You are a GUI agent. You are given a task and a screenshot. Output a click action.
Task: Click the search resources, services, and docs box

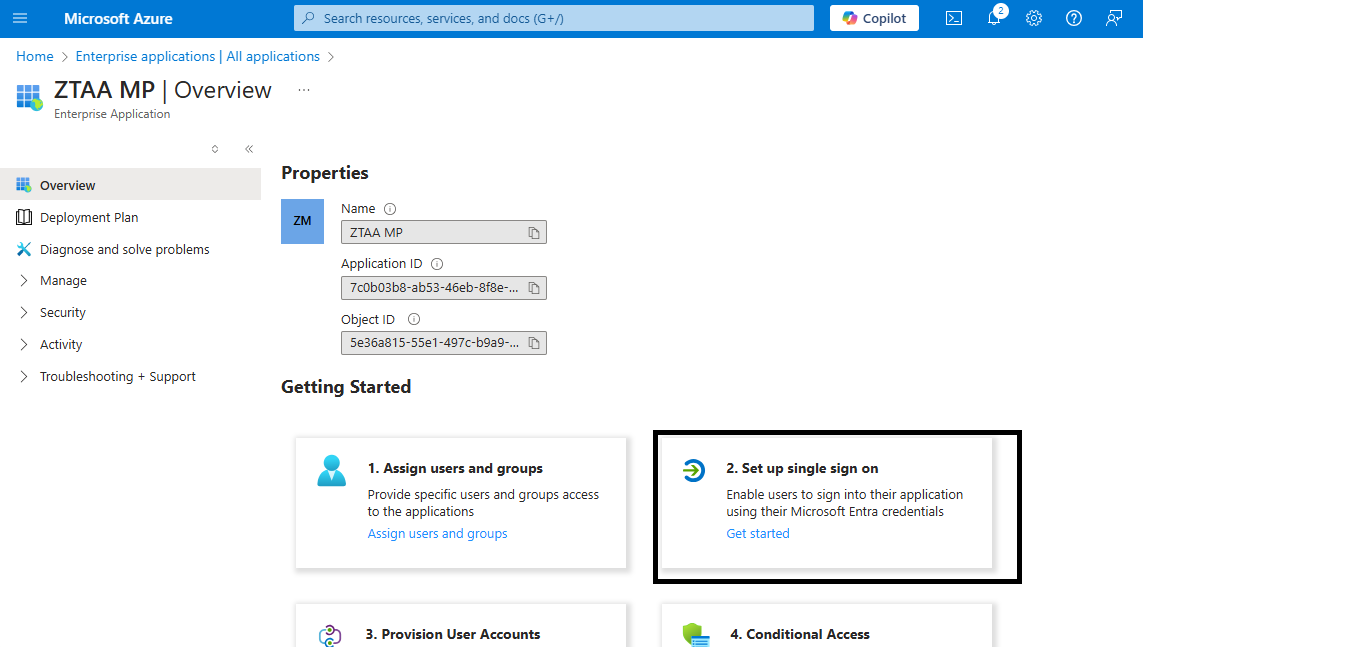(x=554, y=18)
